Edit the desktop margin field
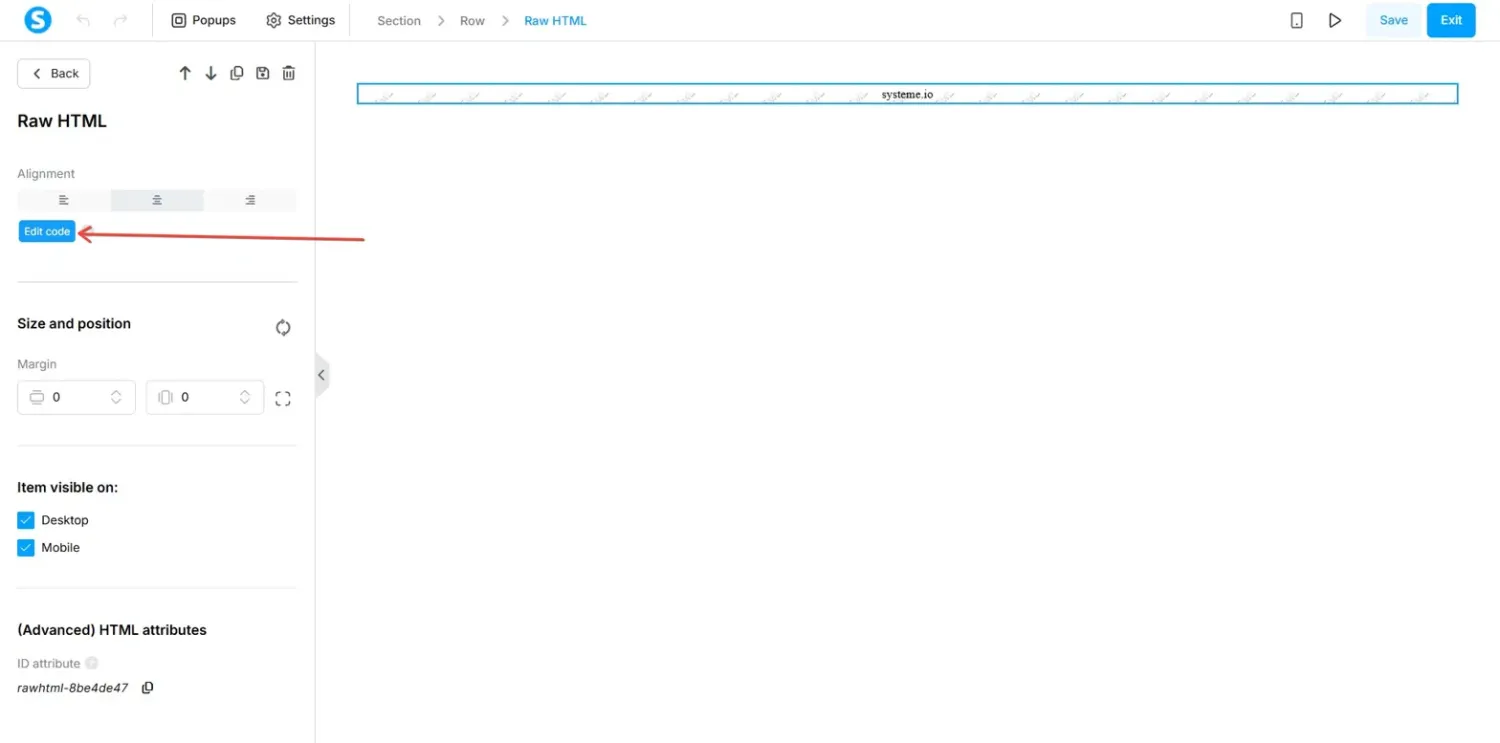This screenshot has width=1500, height=743. click(x=76, y=397)
